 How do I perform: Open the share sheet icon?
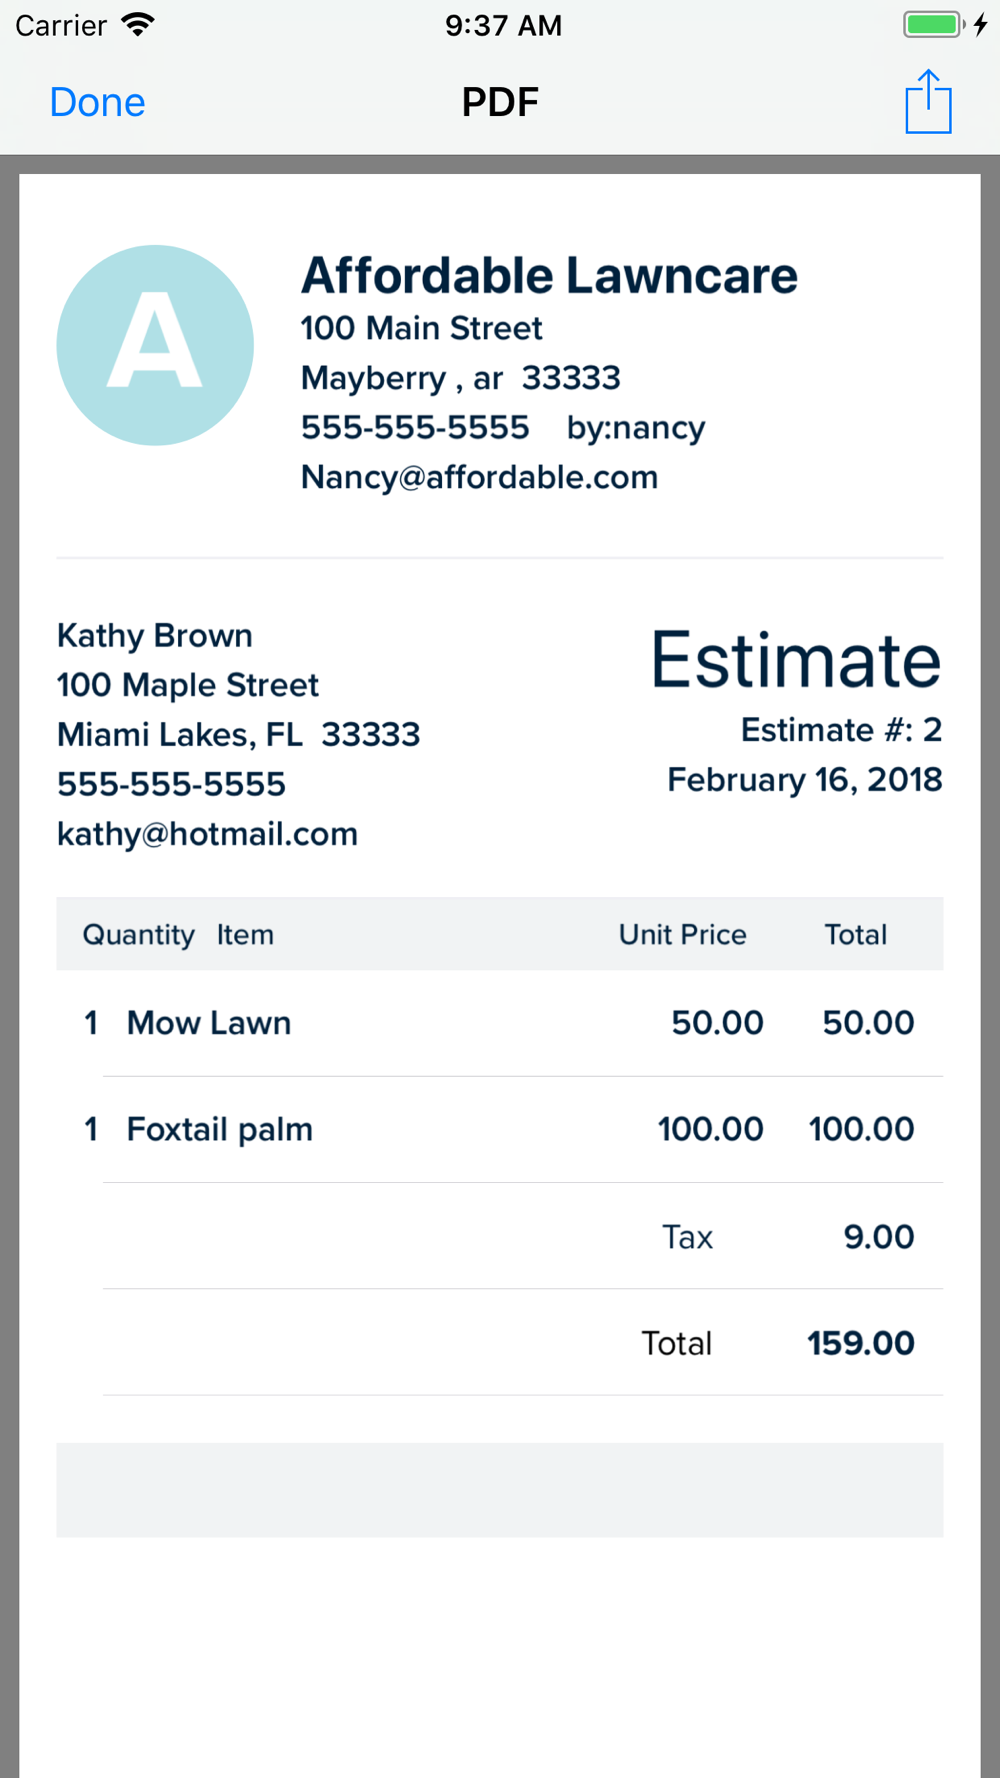tap(928, 101)
